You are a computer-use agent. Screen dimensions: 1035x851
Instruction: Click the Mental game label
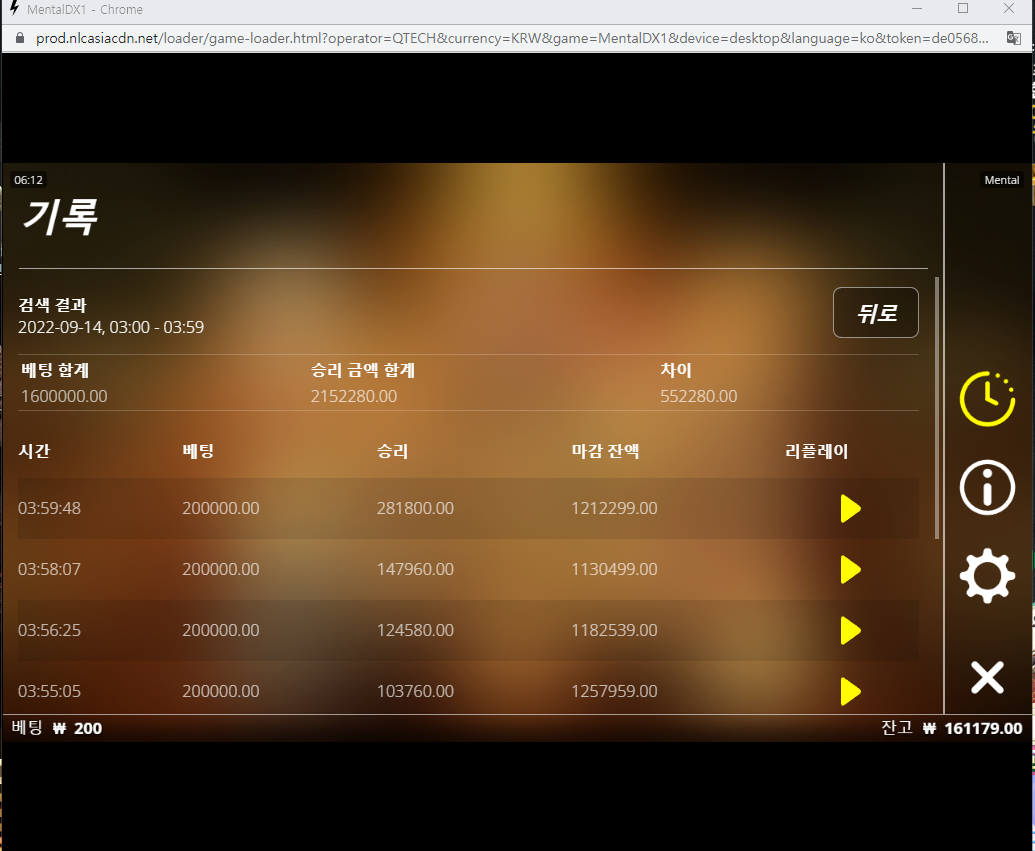click(1001, 180)
